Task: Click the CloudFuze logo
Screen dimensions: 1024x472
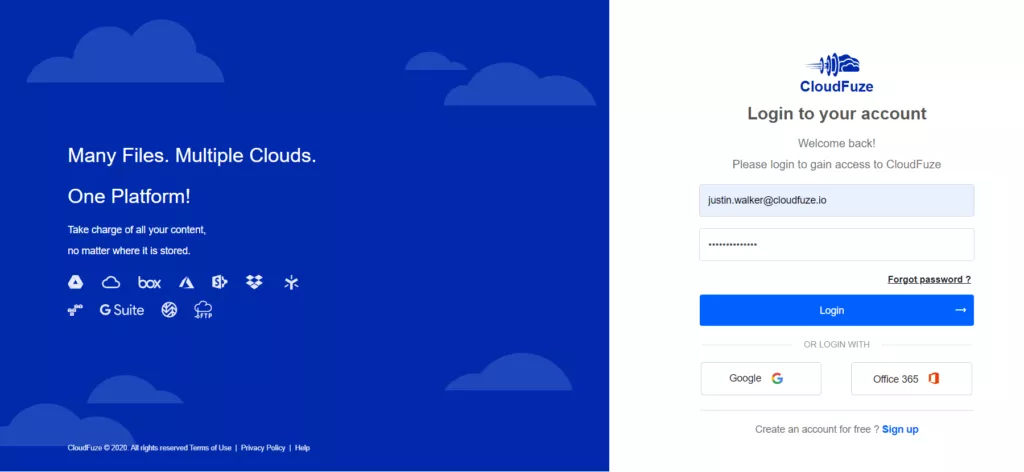Action: pos(837,73)
